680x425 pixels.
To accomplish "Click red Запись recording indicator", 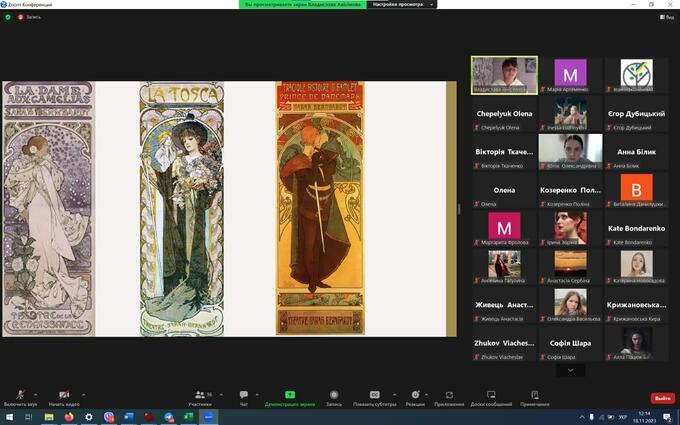I will point(29,17).
